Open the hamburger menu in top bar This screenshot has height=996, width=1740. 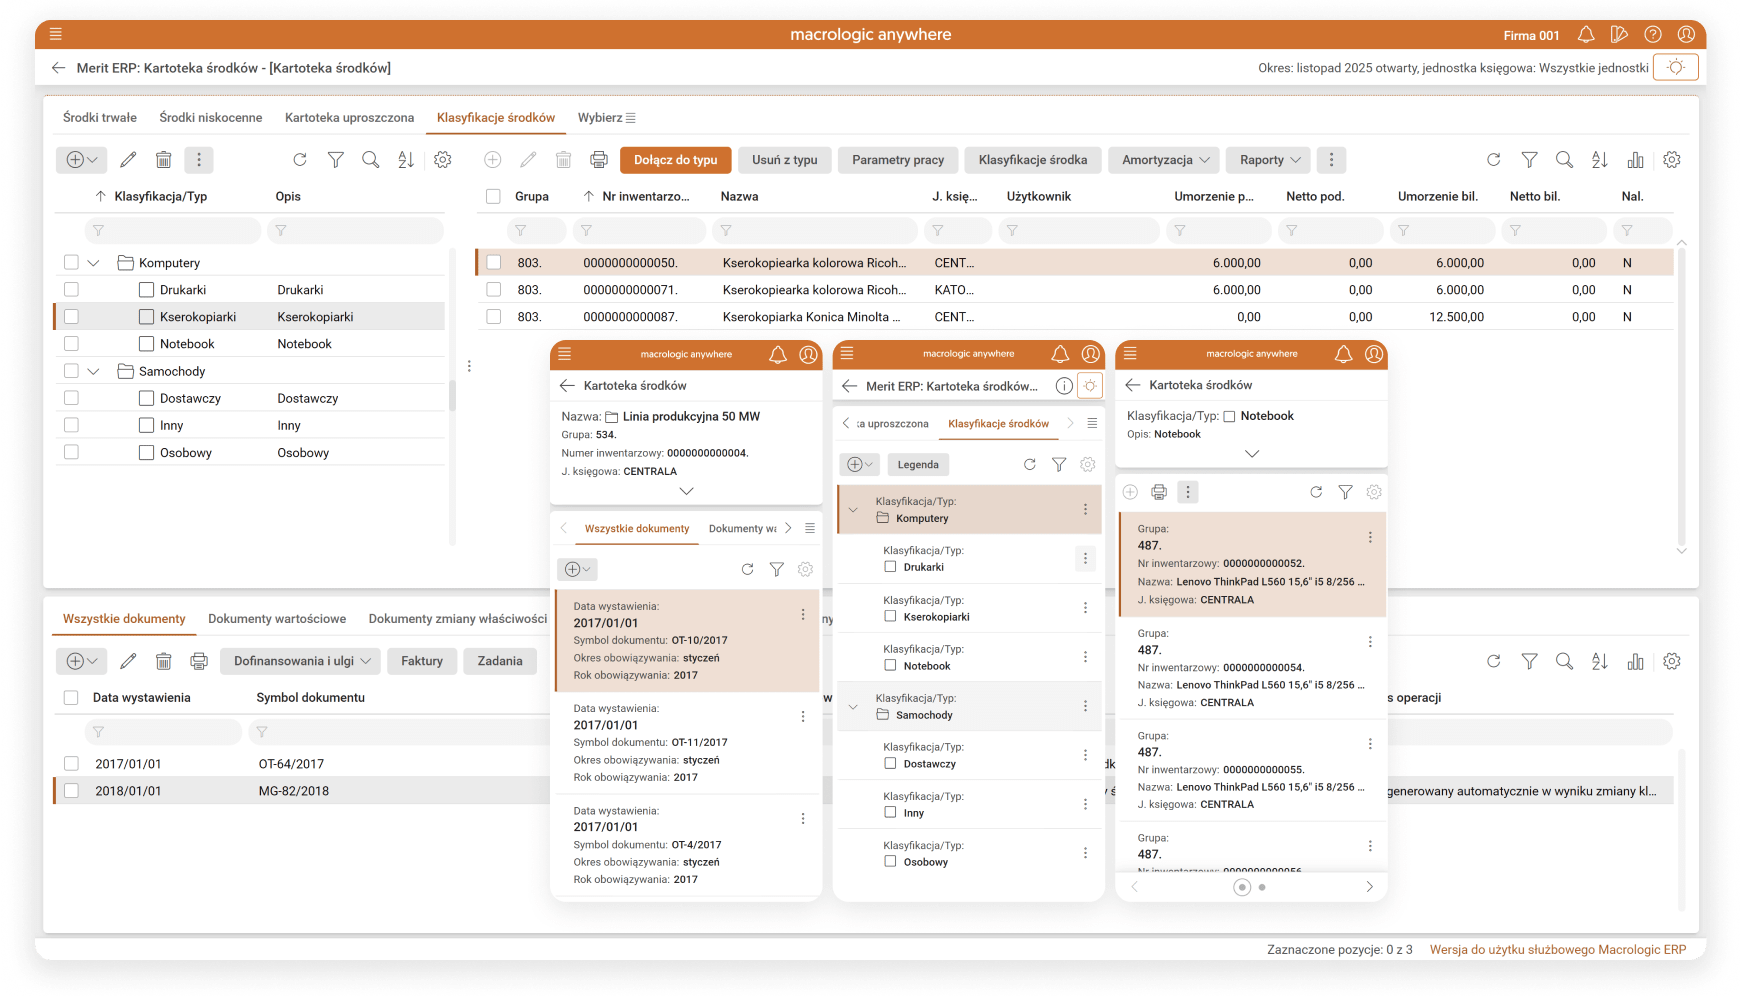pyautogui.click(x=56, y=34)
